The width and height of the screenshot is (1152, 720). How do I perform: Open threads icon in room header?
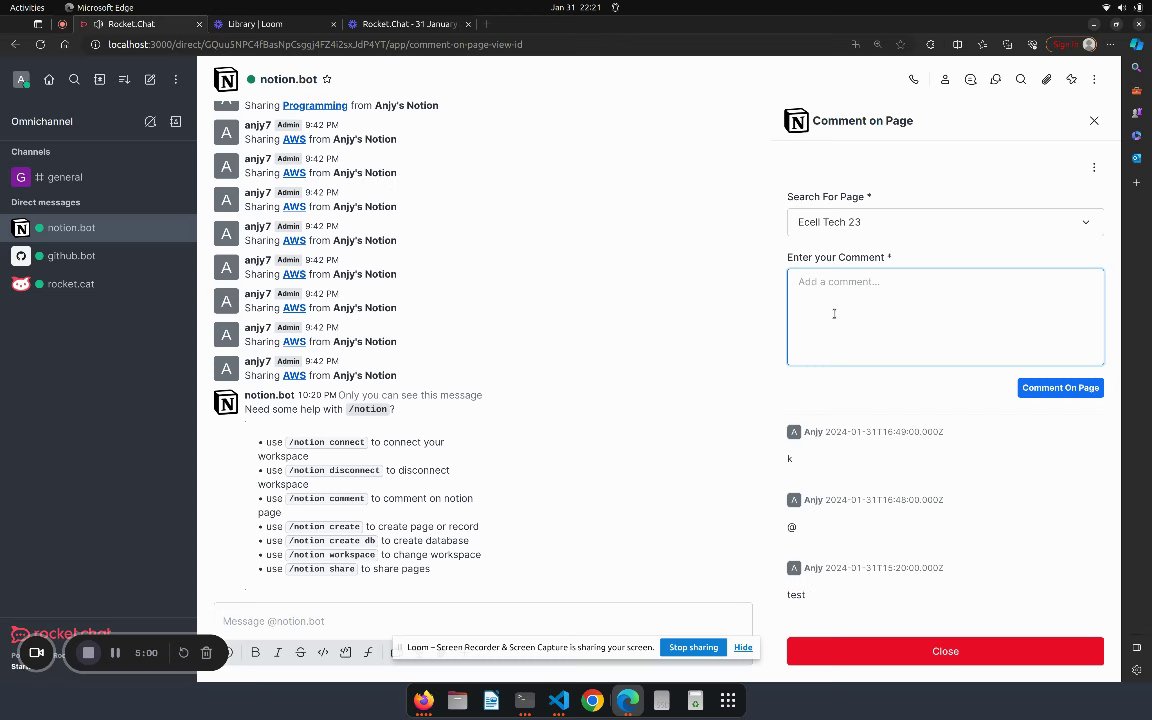pos(971,79)
